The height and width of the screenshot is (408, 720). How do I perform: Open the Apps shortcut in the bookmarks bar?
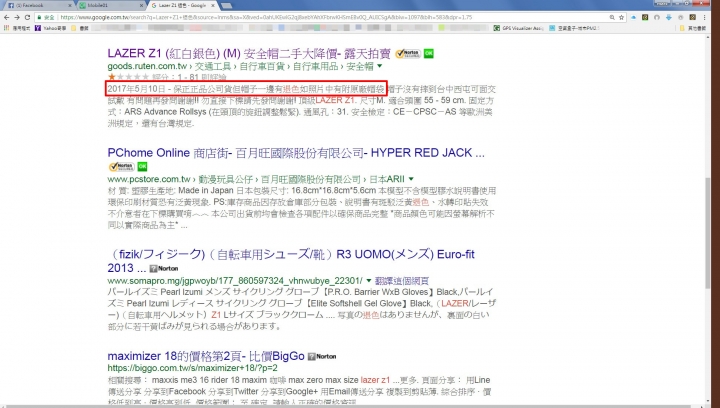pos(17,28)
